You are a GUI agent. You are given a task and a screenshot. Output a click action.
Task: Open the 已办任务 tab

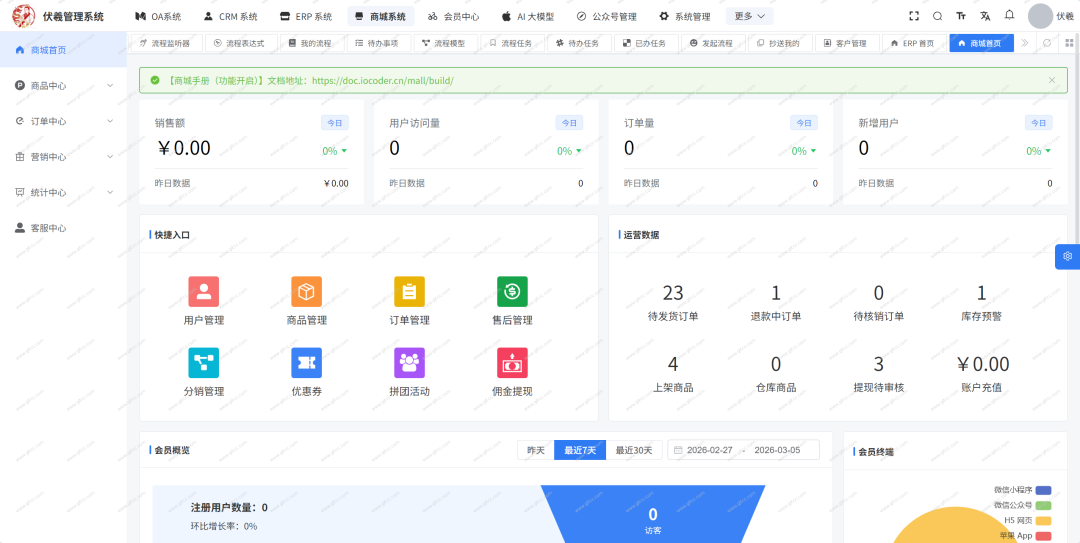645,43
